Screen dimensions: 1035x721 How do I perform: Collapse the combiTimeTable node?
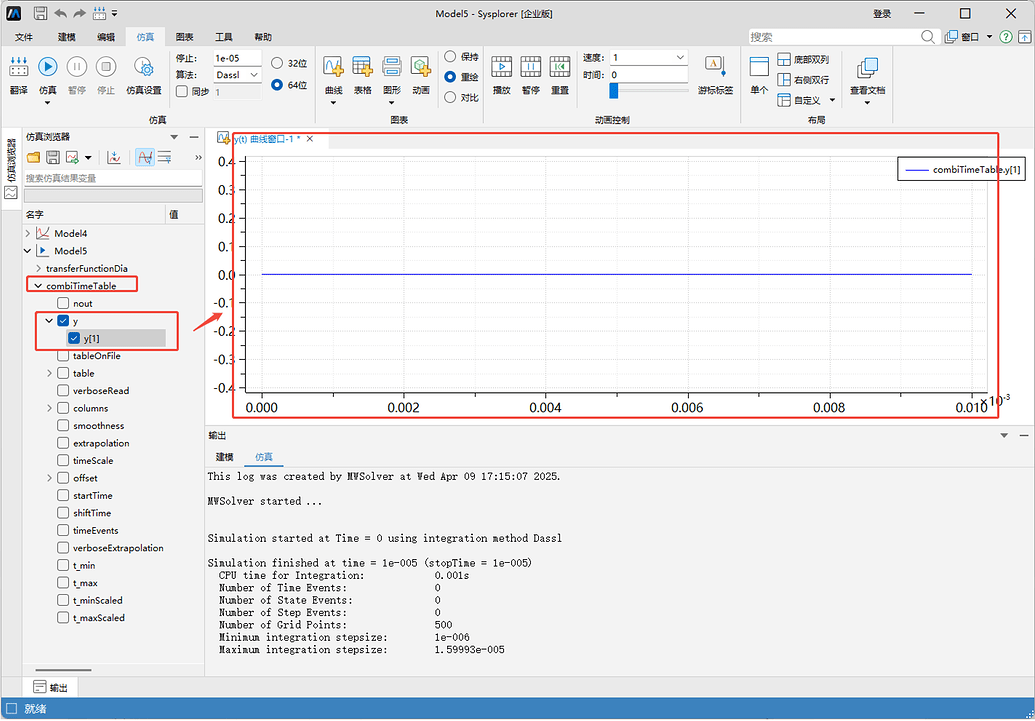coord(38,286)
